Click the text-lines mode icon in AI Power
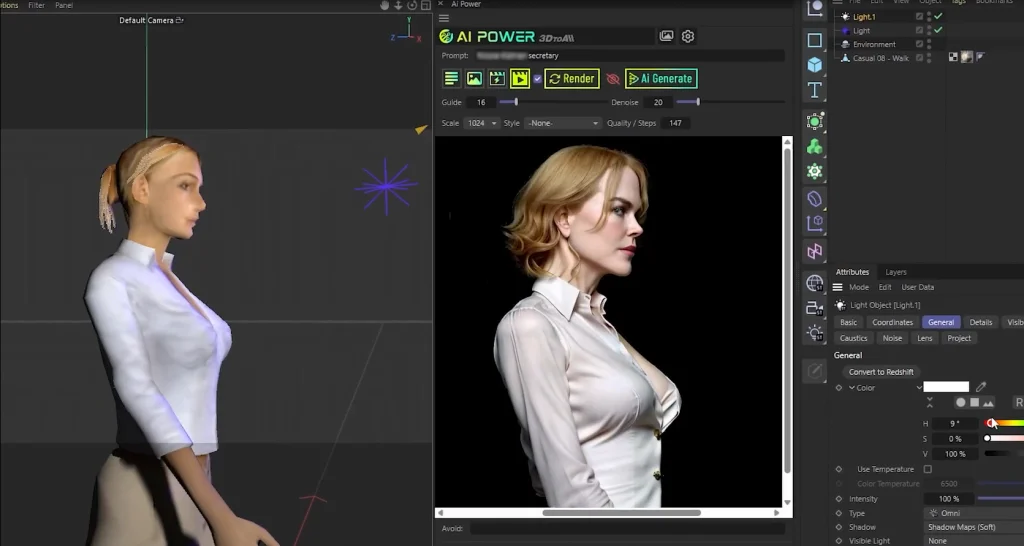Image resolution: width=1024 pixels, height=546 pixels. click(451, 78)
